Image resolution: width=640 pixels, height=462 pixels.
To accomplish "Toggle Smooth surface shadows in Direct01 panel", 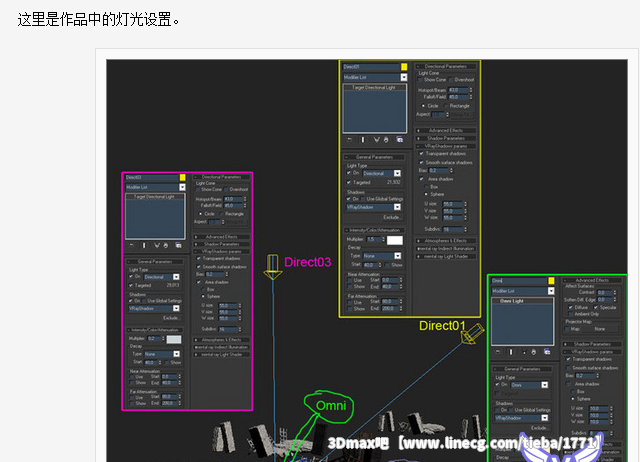I will (421, 162).
